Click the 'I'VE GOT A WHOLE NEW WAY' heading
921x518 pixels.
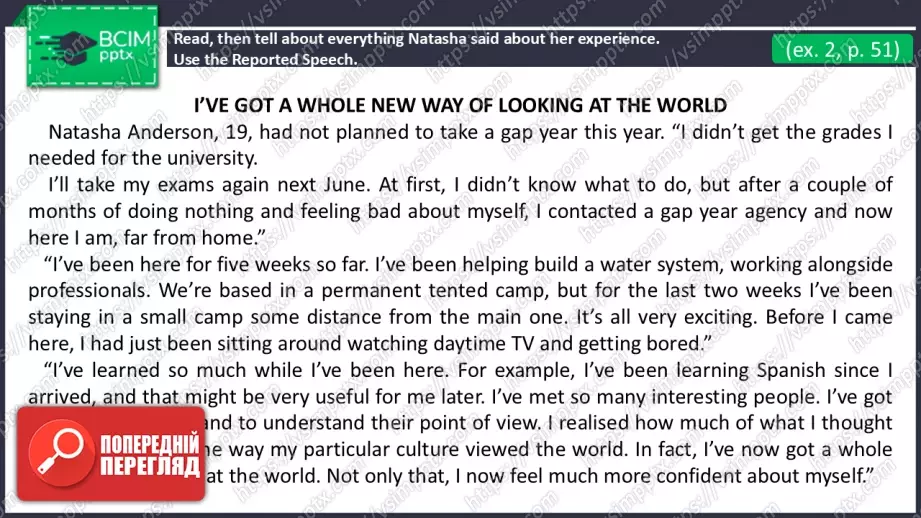tap(458, 104)
